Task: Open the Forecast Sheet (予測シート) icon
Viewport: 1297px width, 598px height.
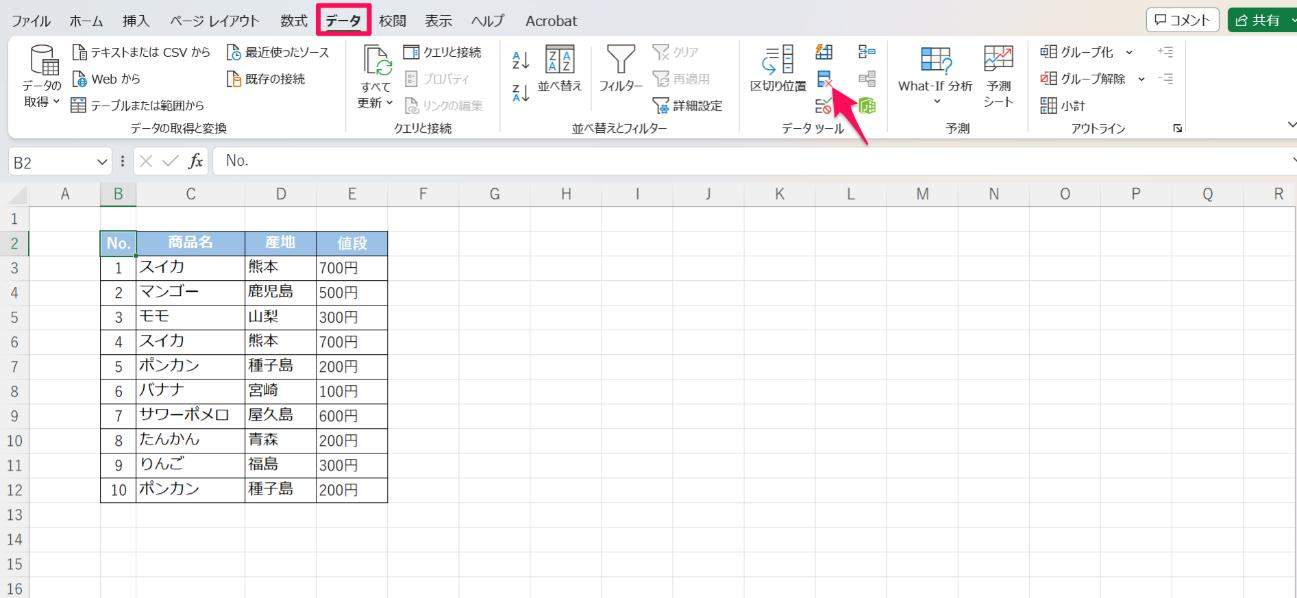Action: pos(998,60)
